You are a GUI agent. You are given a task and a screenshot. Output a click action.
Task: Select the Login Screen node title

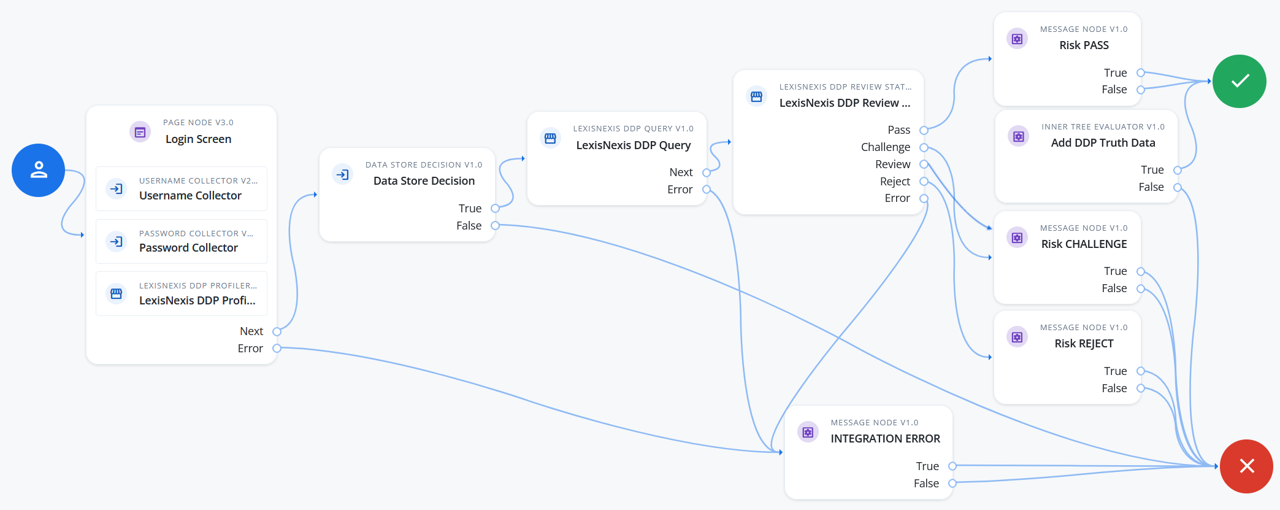(x=198, y=139)
